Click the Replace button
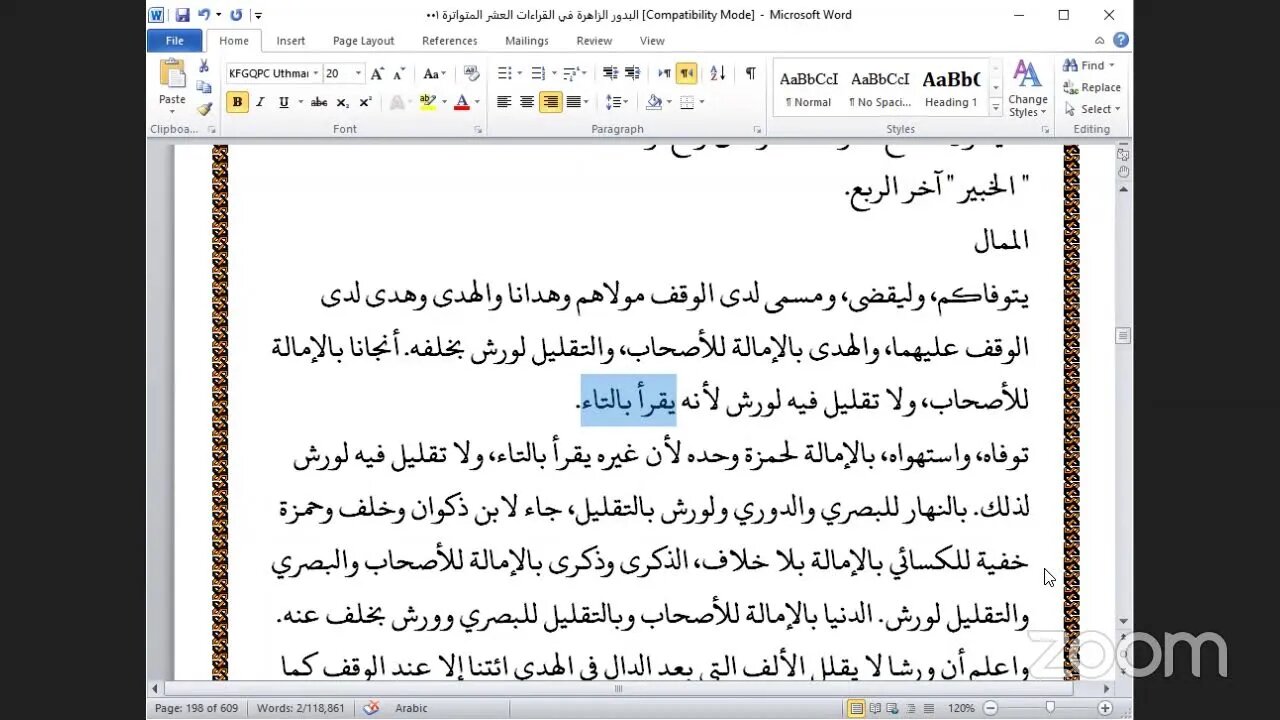This screenshot has height=720, width=1280. pyautogui.click(x=1092, y=88)
